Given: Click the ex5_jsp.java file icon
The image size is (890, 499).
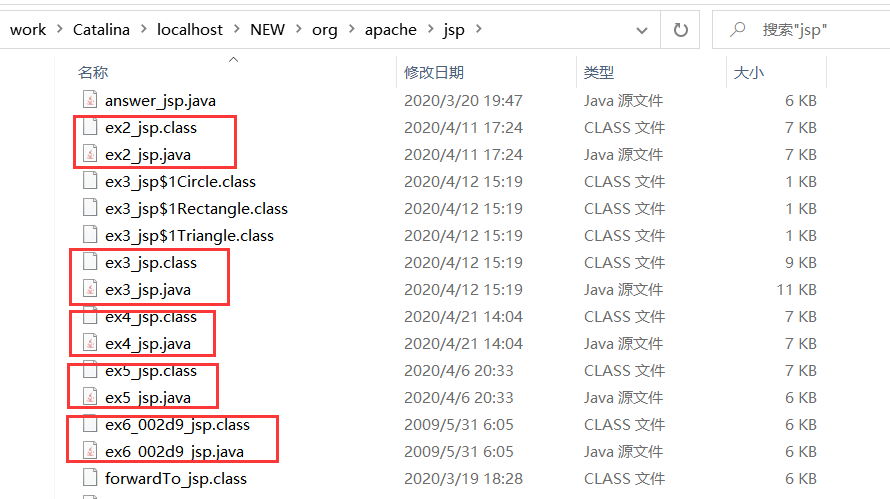Looking at the screenshot, I should (x=90, y=397).
